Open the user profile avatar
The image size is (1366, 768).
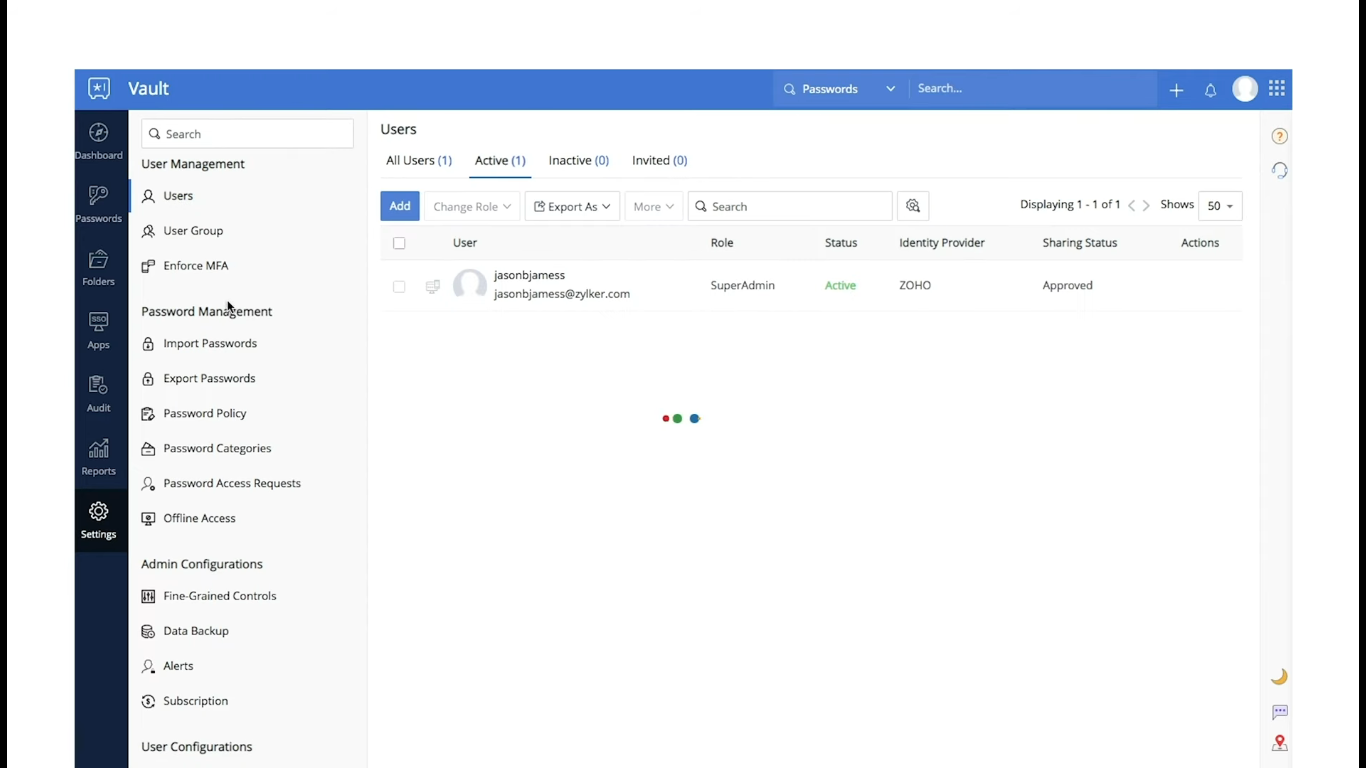click(1245, 89)
